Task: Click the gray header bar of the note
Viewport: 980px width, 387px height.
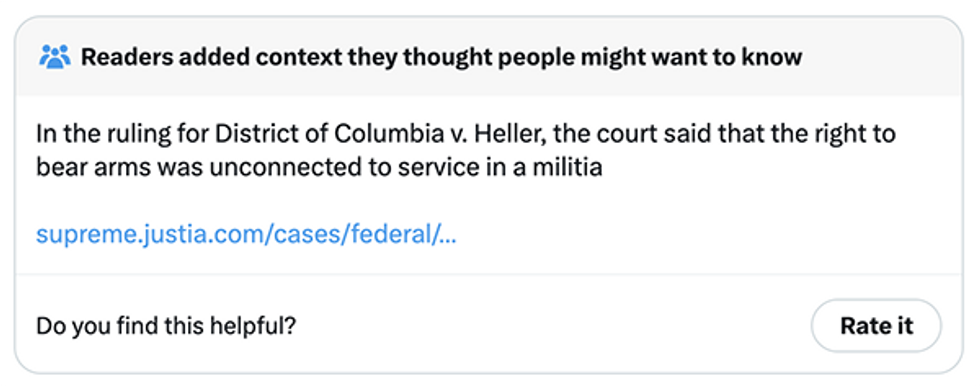Action: click(489, 57)
